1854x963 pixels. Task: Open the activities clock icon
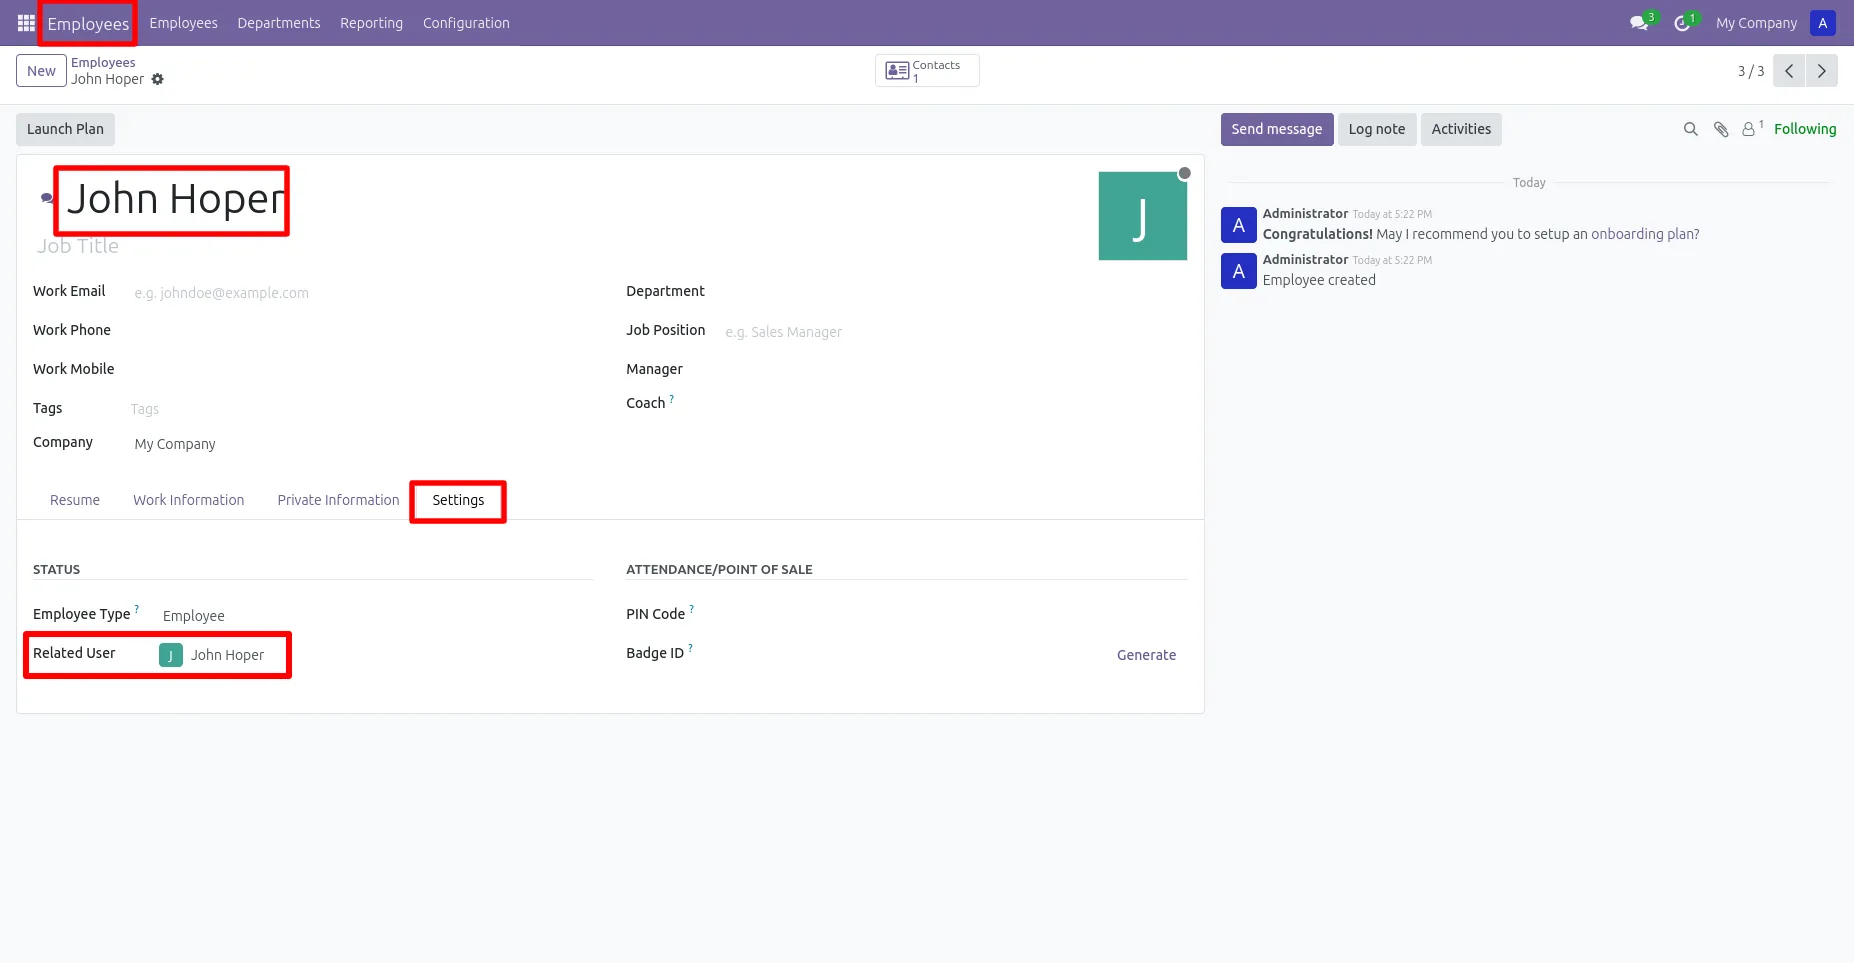point(1684,22)
